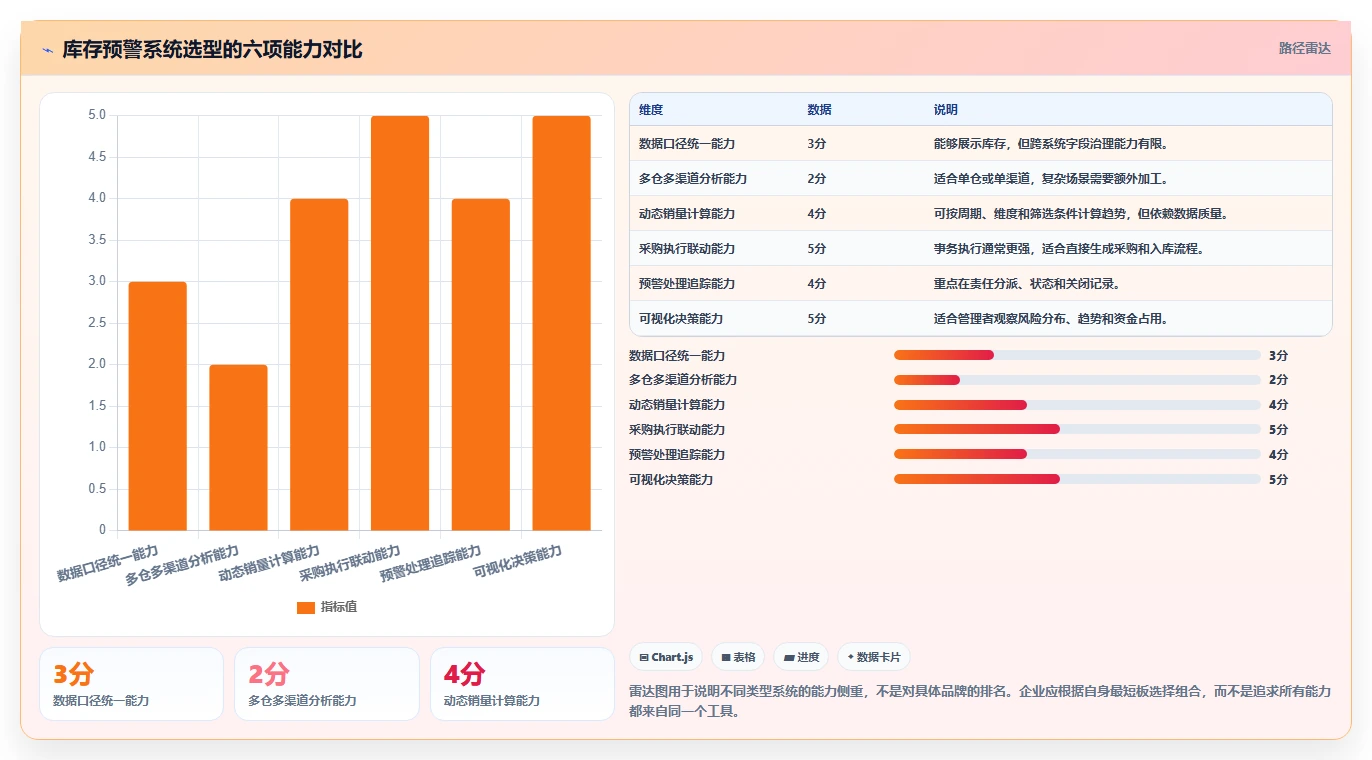The height and width of the screenshot is (760, 1372).
Task: Open the 4分 动态销量计算能力 summary card
Action: point(523,684)
